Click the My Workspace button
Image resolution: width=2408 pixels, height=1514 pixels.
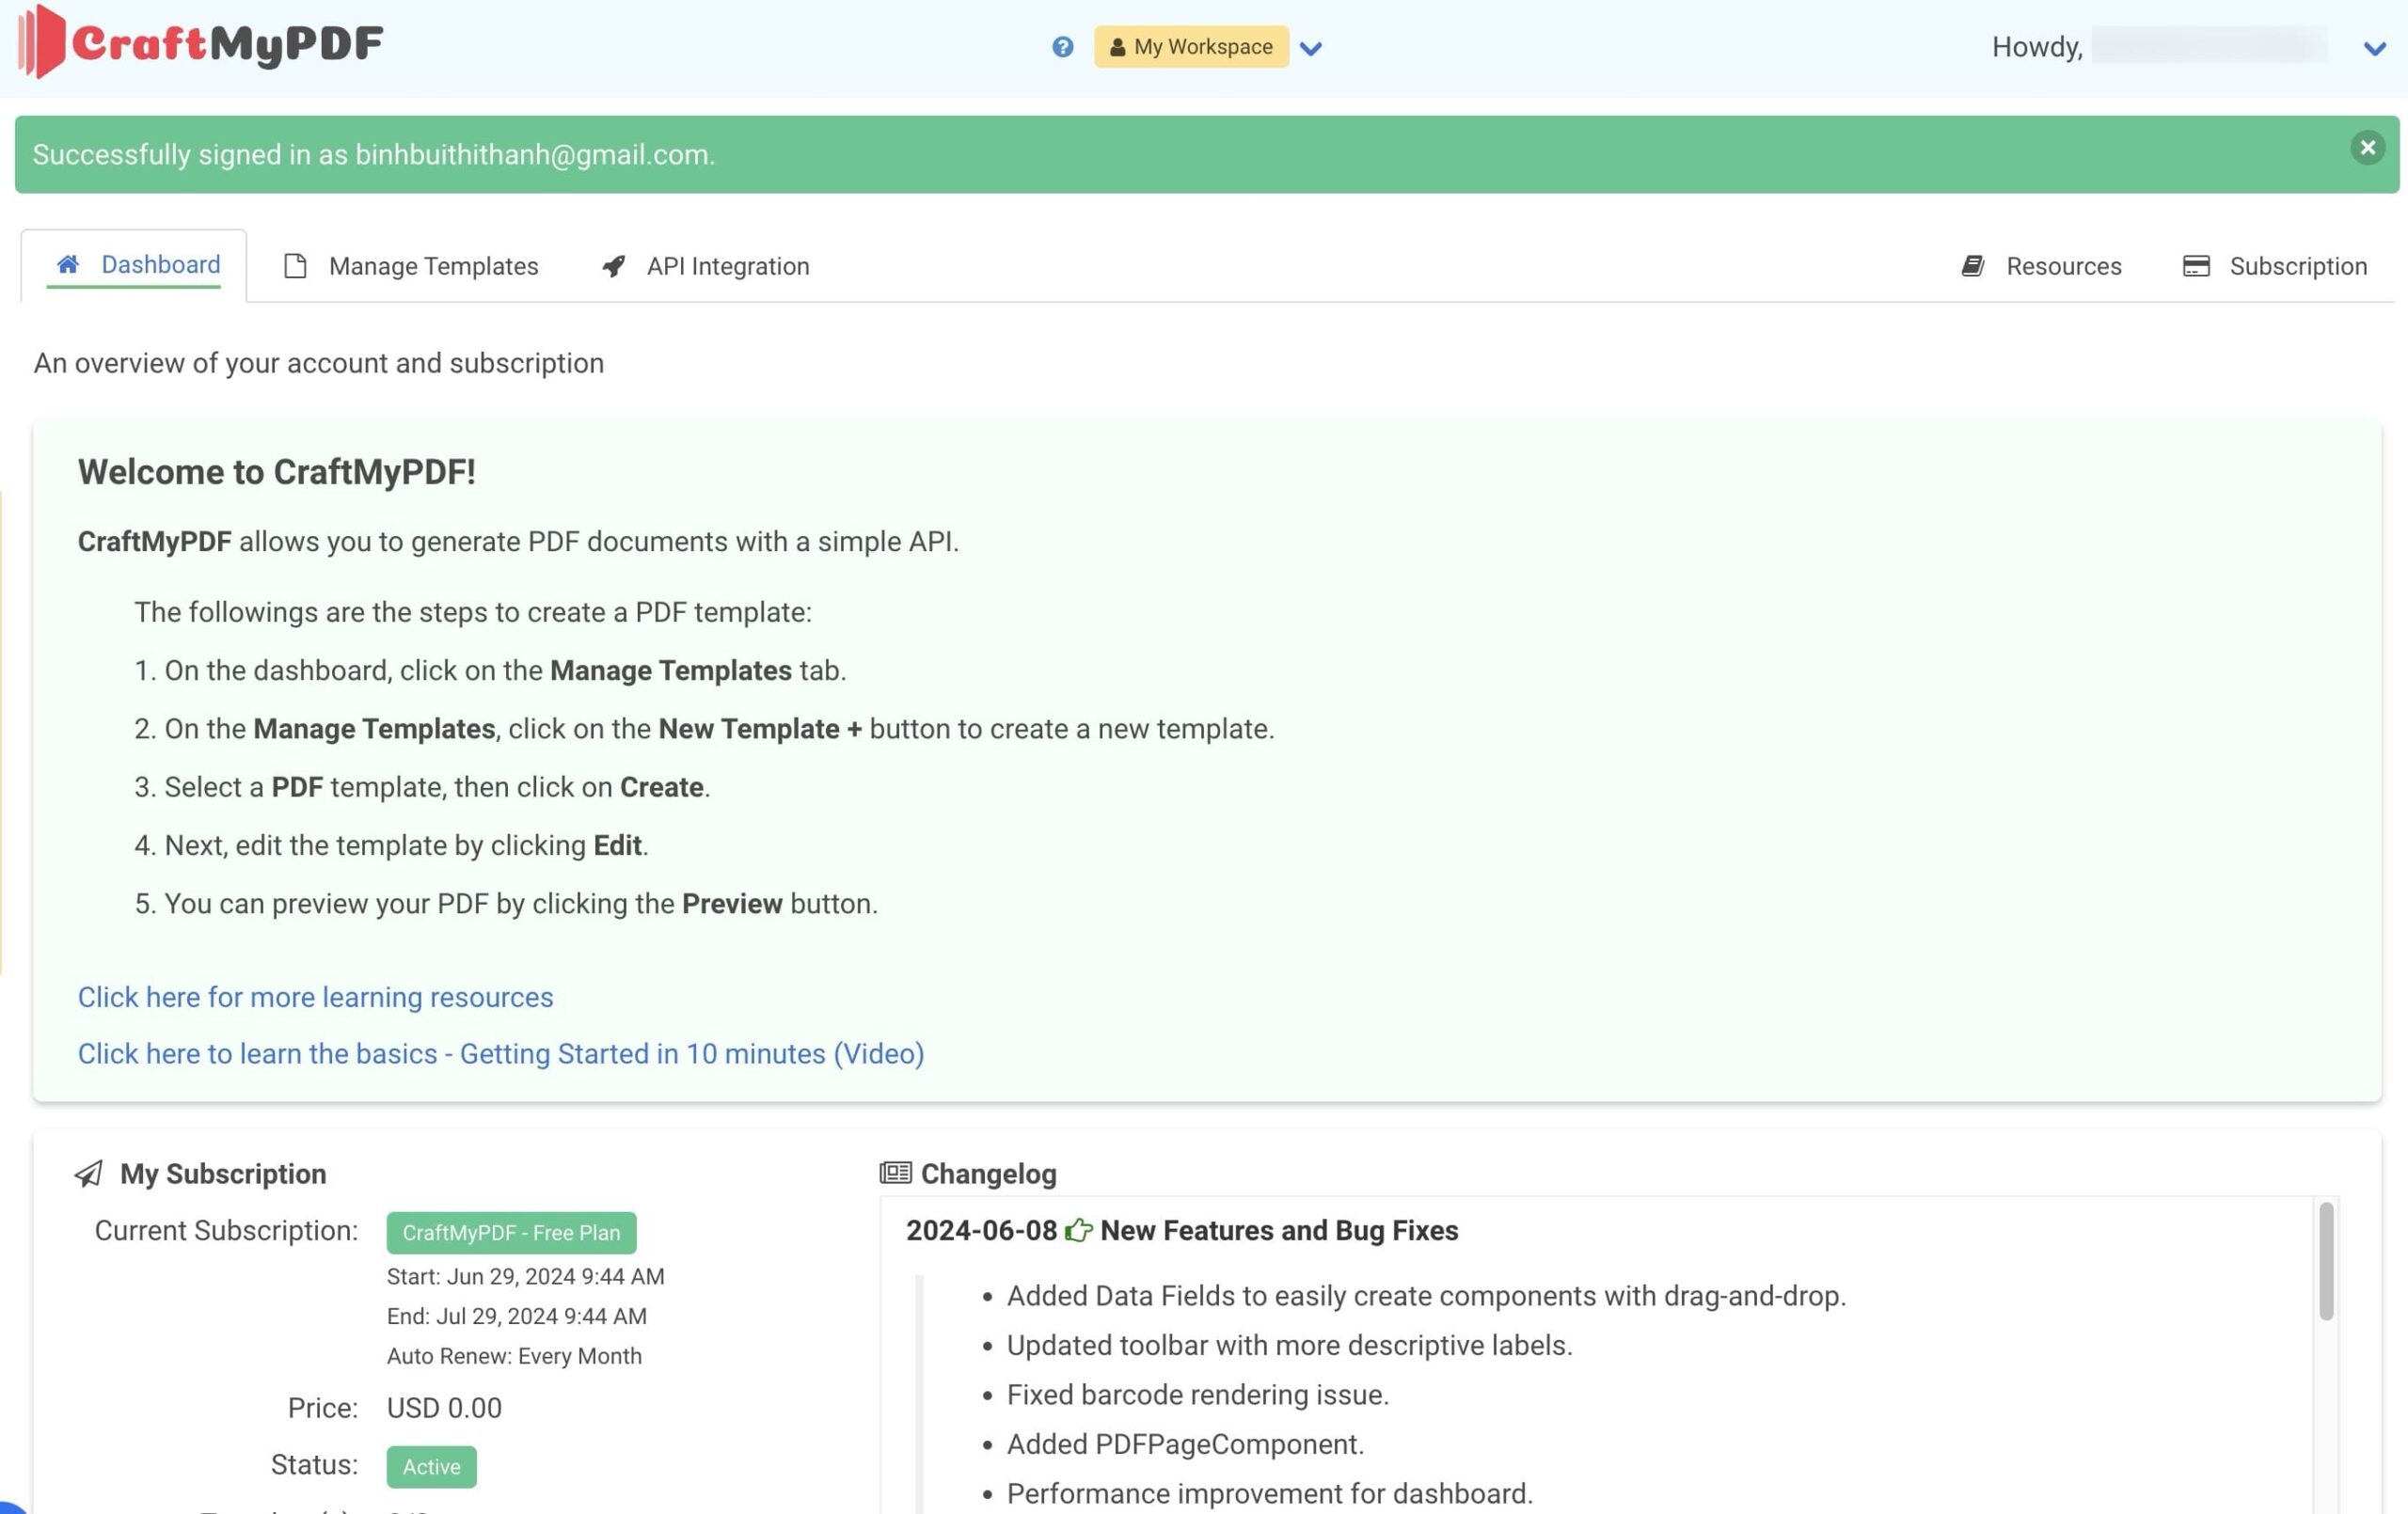1191,47
